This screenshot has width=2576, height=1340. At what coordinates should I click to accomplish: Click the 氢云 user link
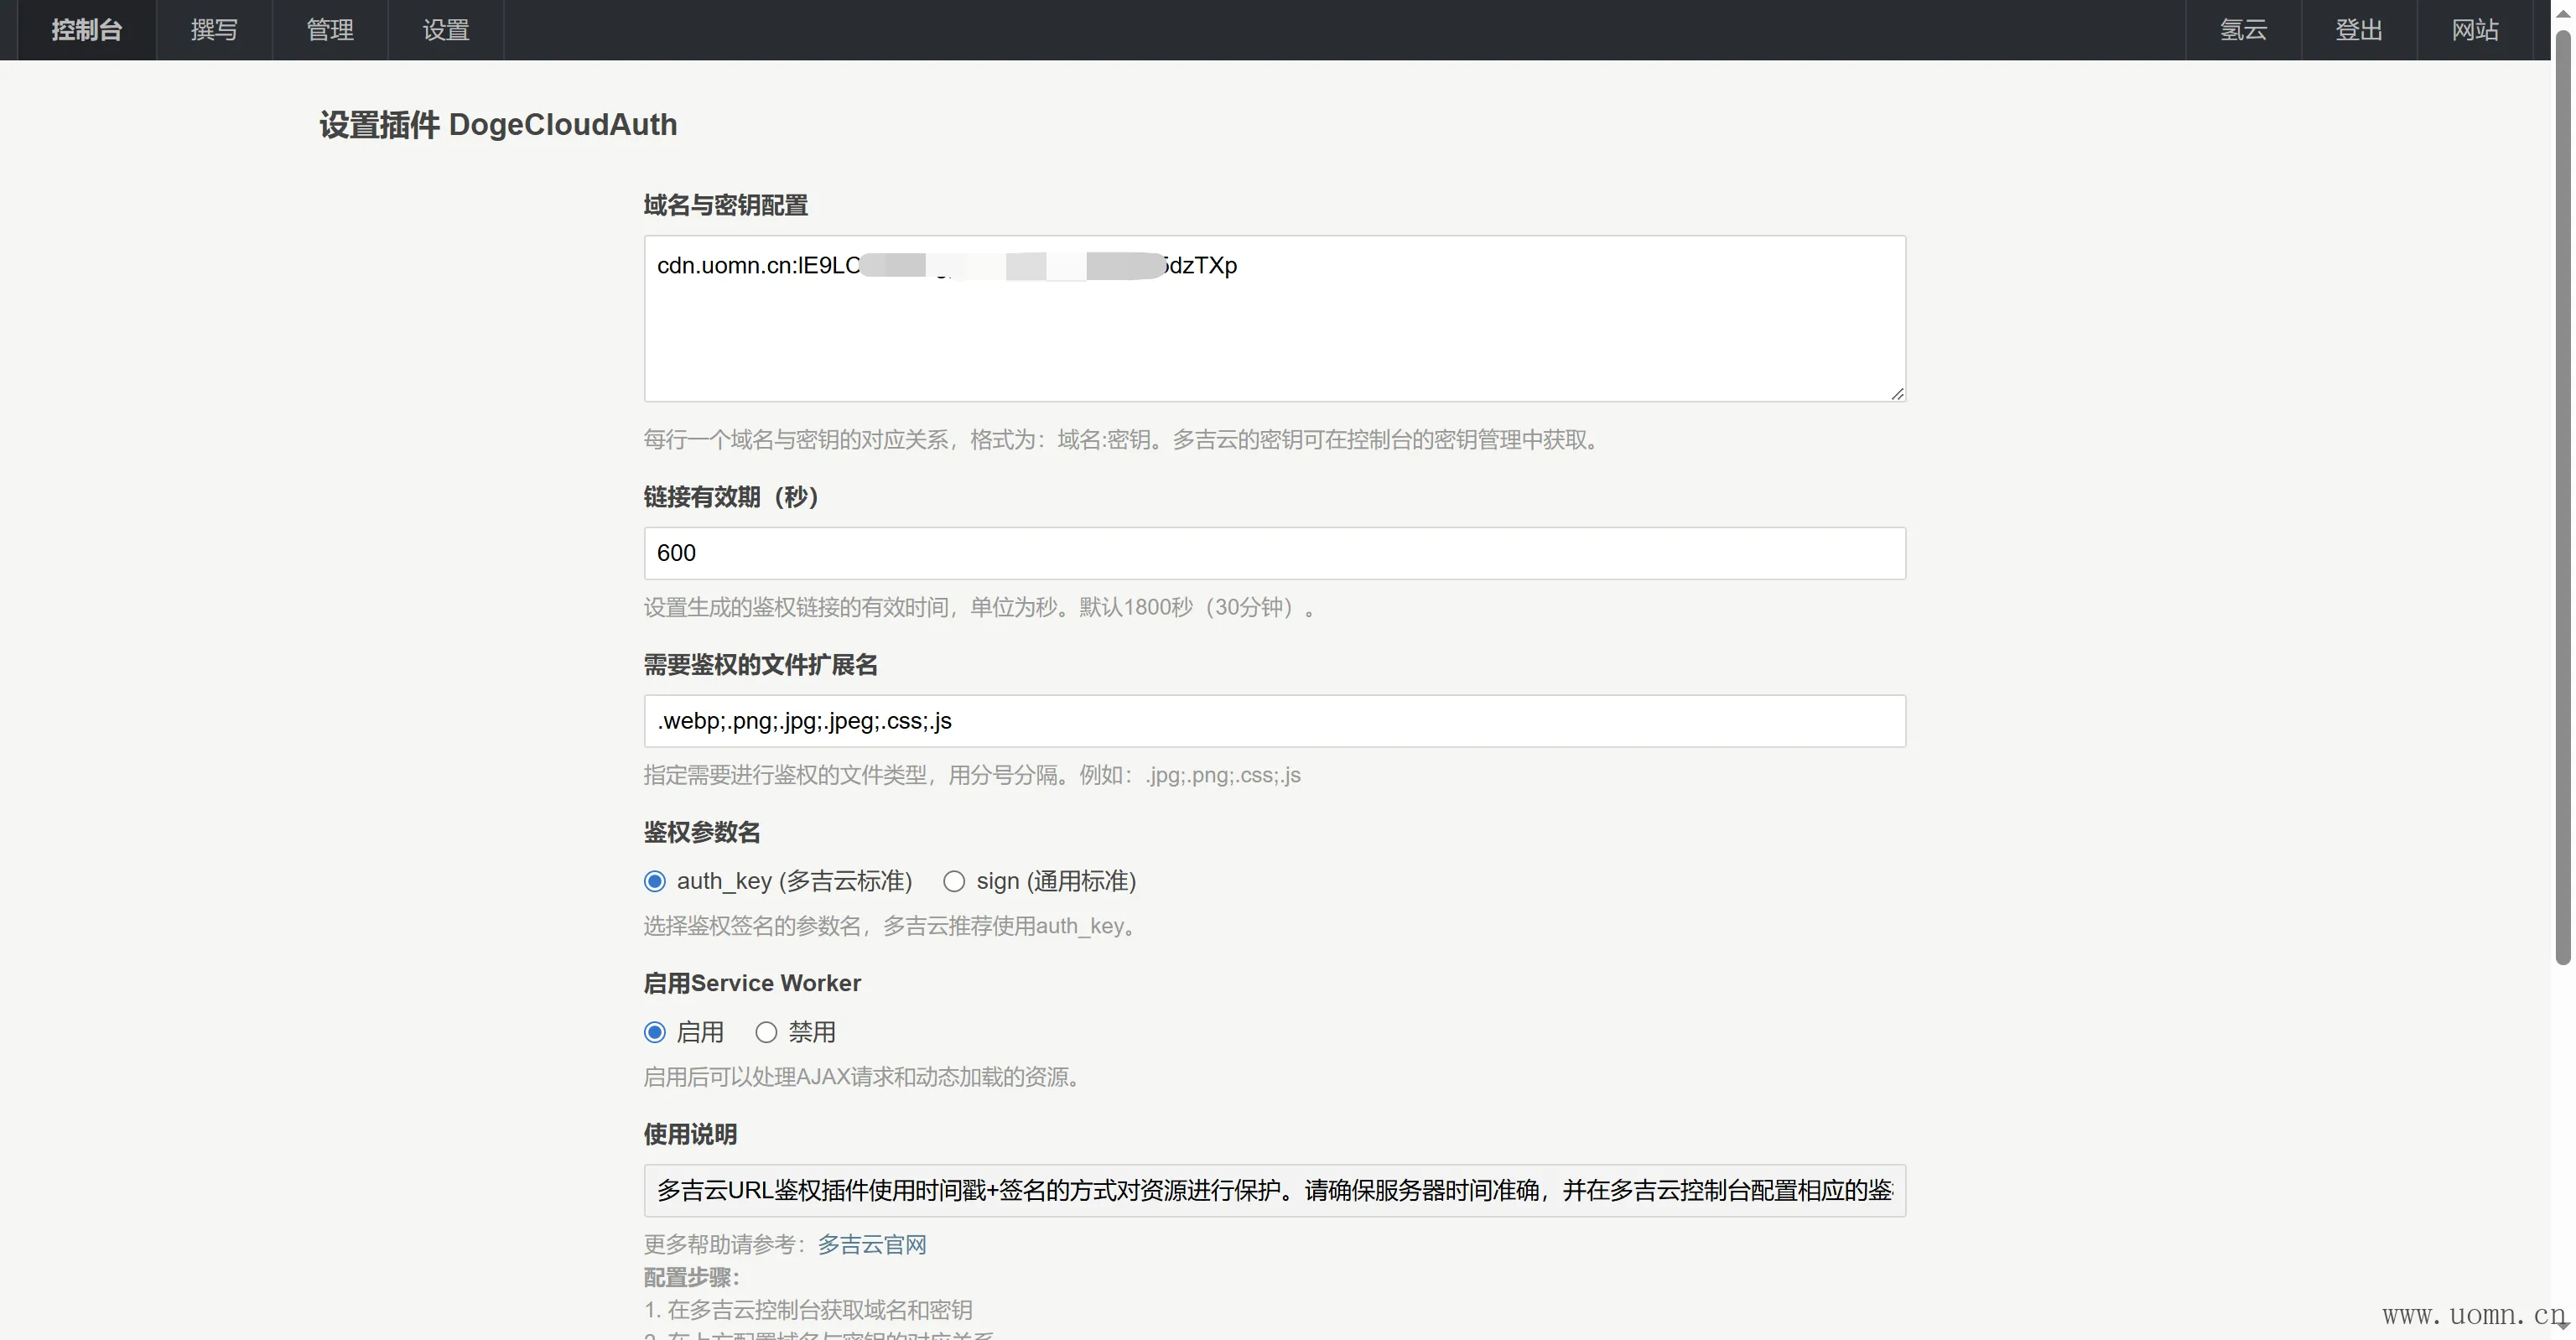click(2243, 30)
